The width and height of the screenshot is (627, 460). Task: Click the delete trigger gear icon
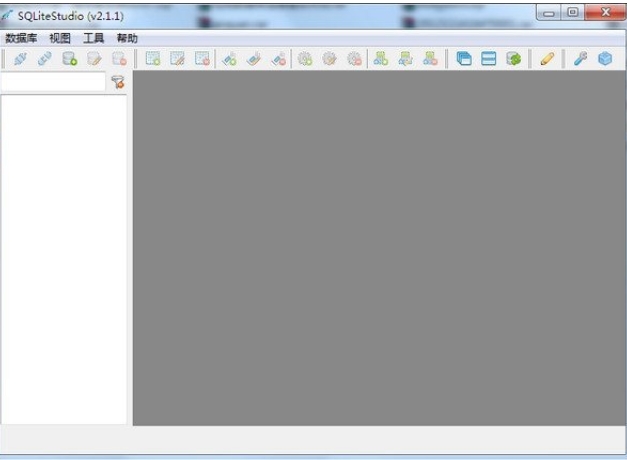click(x=355, y=59)
